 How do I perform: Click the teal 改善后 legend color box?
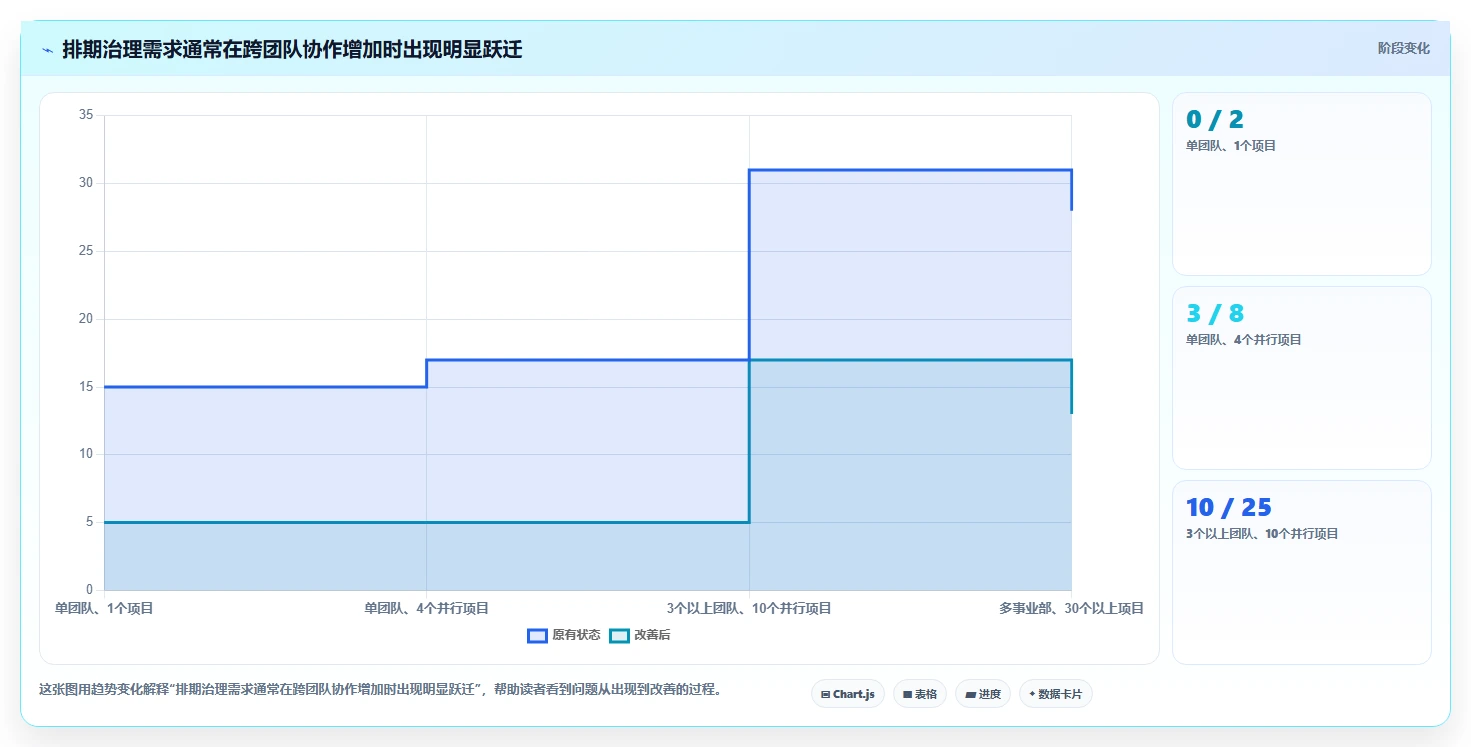tap(619, 635)
